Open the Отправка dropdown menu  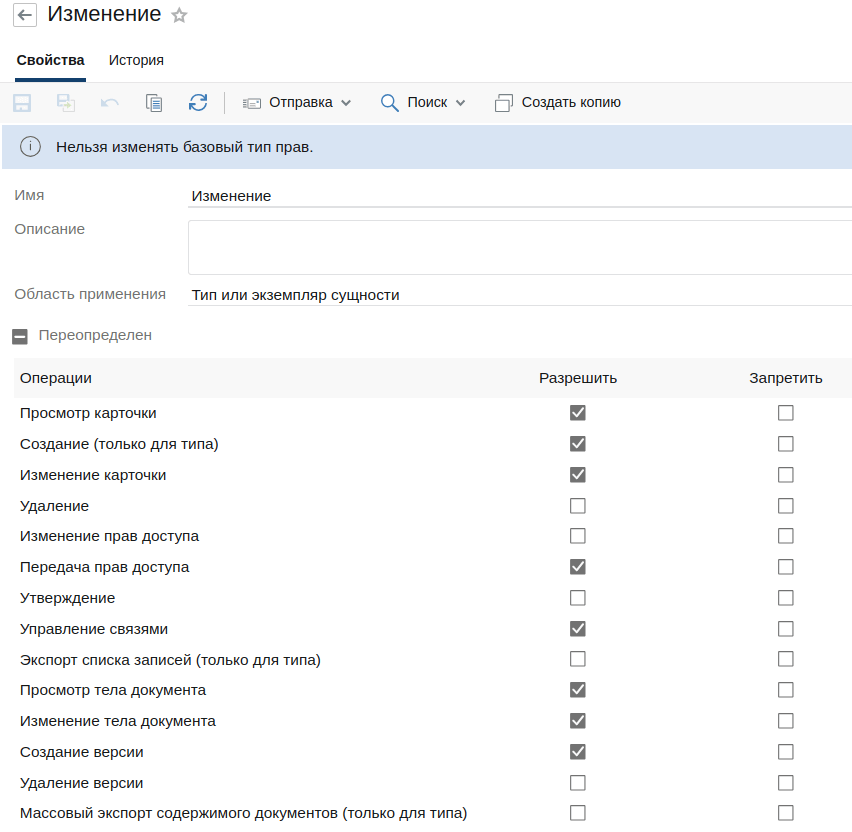297,103
